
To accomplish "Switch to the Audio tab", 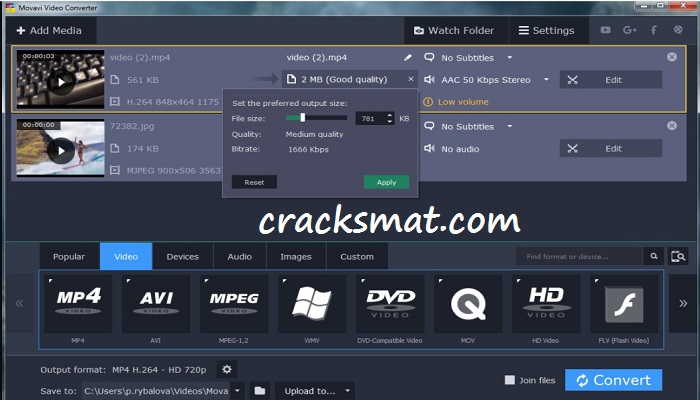I will (240, 257).
